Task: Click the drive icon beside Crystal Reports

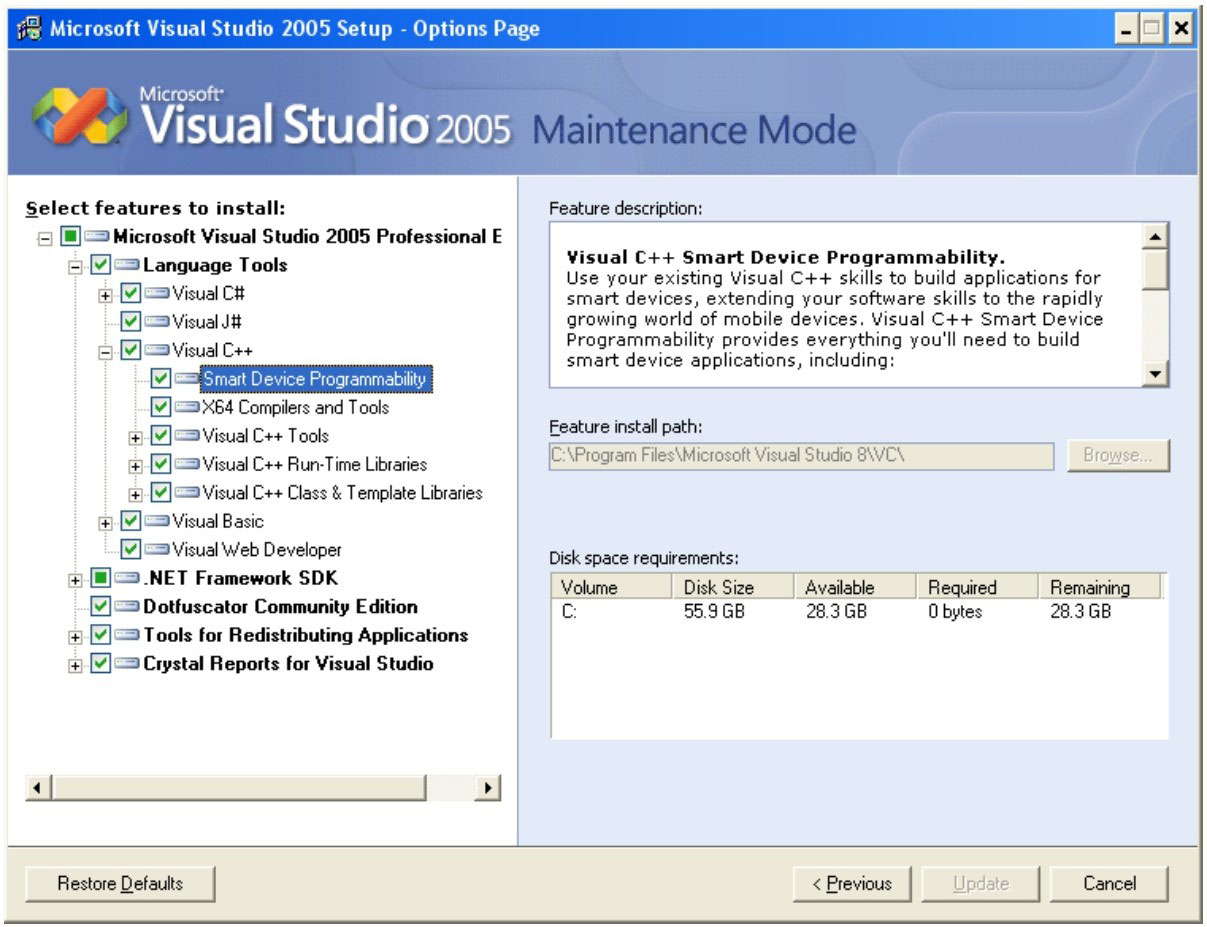Action: pos(127,664)
